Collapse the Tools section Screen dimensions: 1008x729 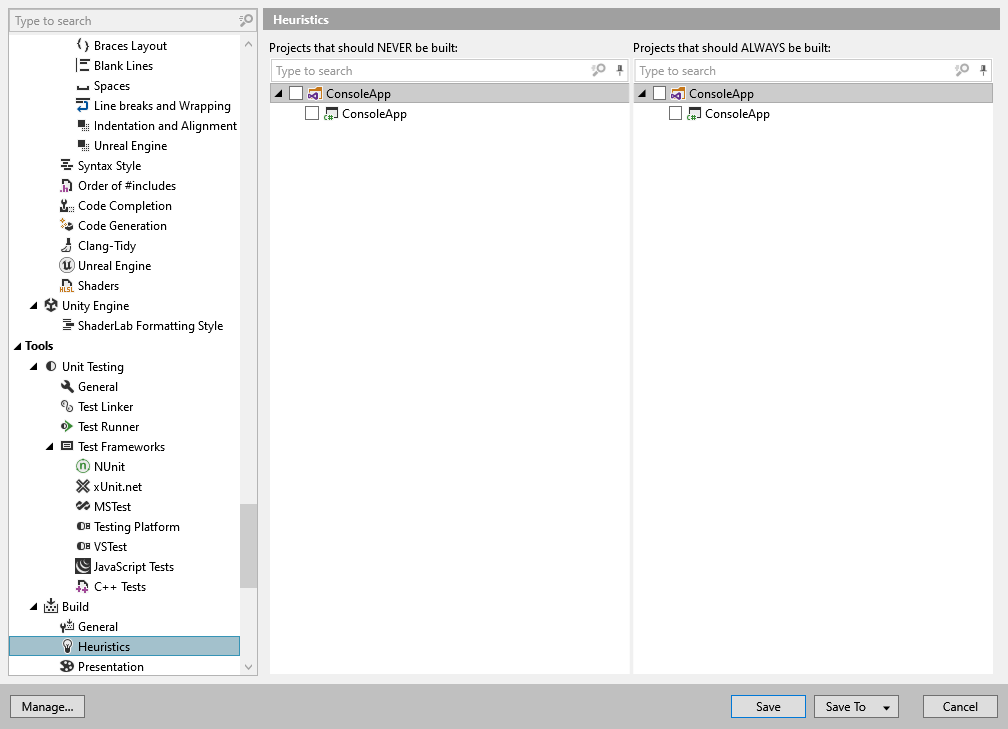pyautogui.click(x=17, y=346)
